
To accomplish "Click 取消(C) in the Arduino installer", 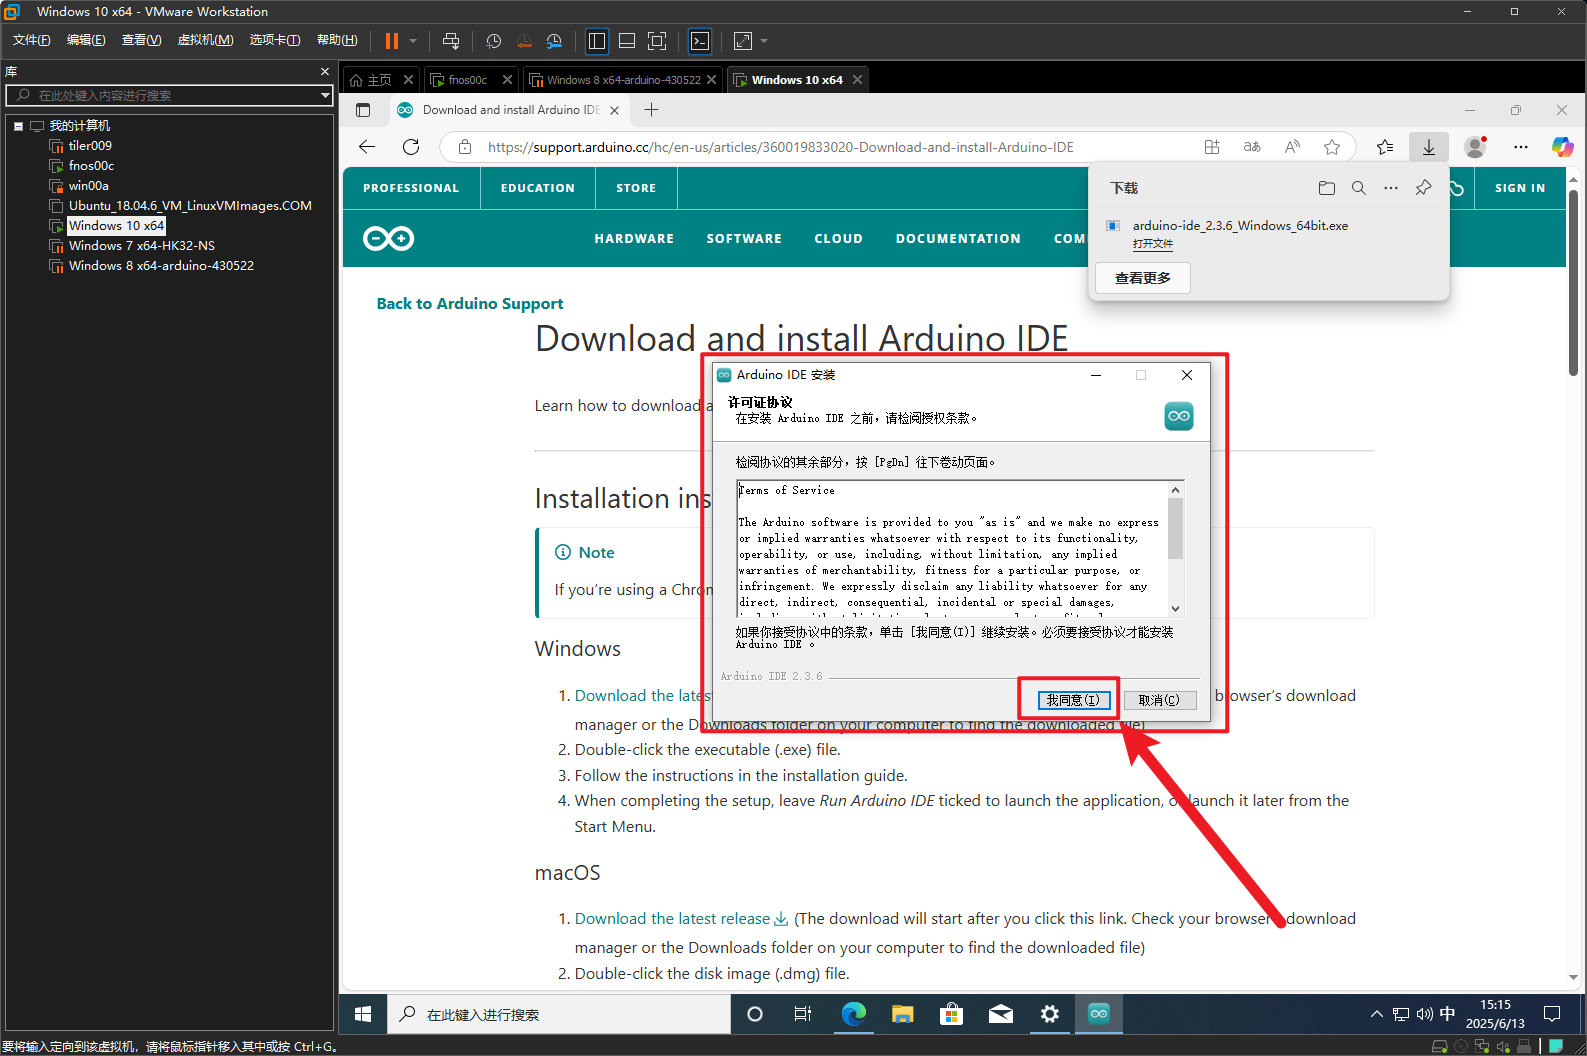I will (1159, 700).
